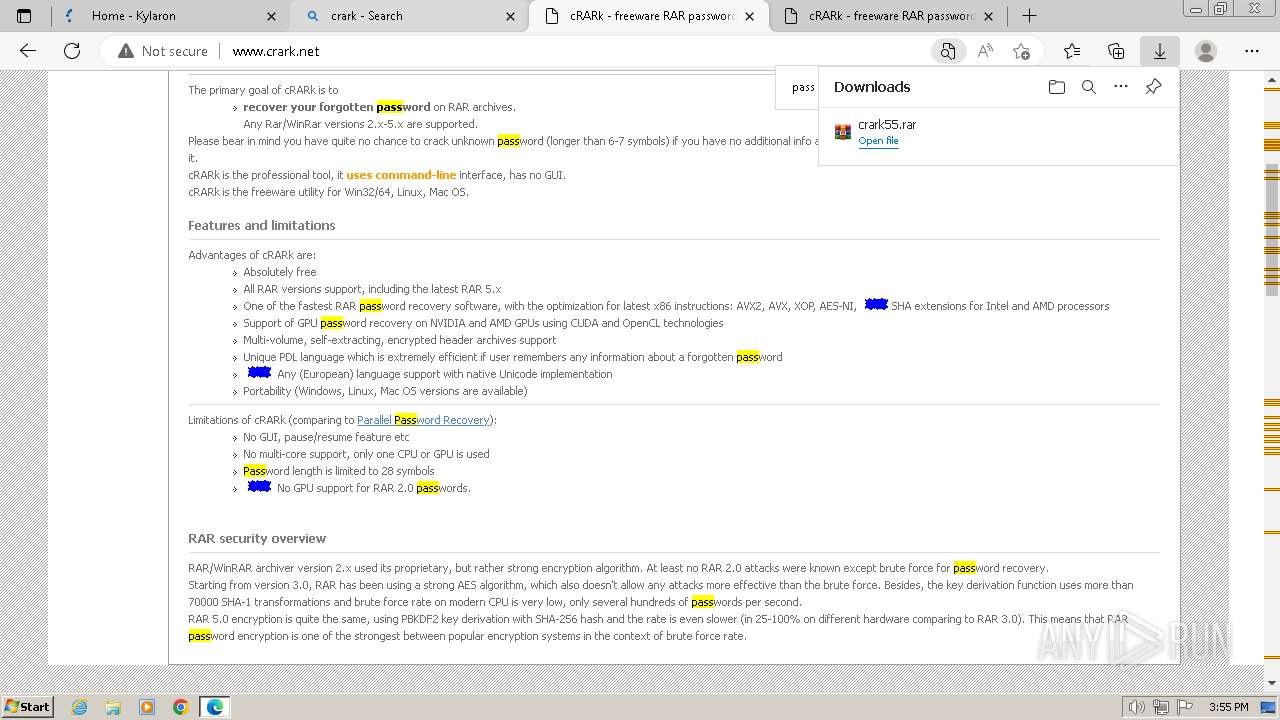Image resolution: width=1280 pixels, height=720 pixels.
Task: Open the Action Center flag icon
Action: pyautogui.click(x=1185, y=707)
